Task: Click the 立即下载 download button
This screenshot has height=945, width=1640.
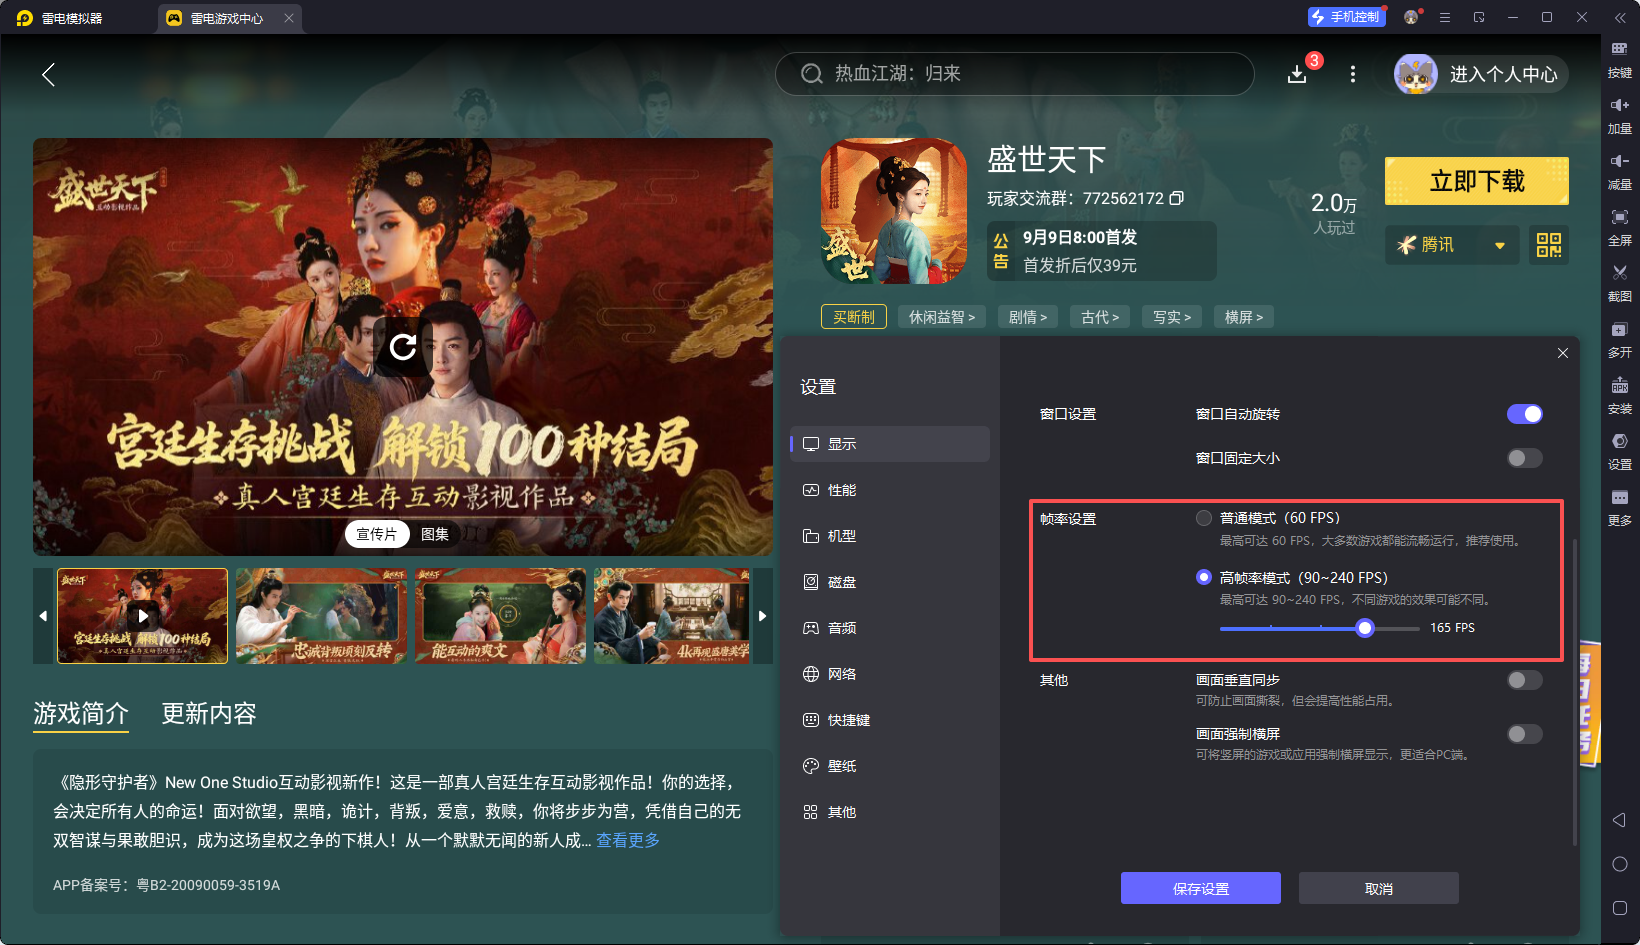Action: tap(1477, 181)
